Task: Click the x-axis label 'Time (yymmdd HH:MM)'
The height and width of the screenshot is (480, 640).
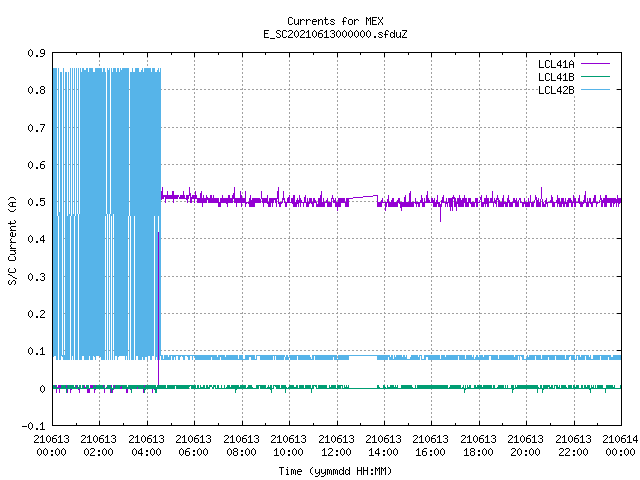Action: pyautogui.click(x=335, y=471)
